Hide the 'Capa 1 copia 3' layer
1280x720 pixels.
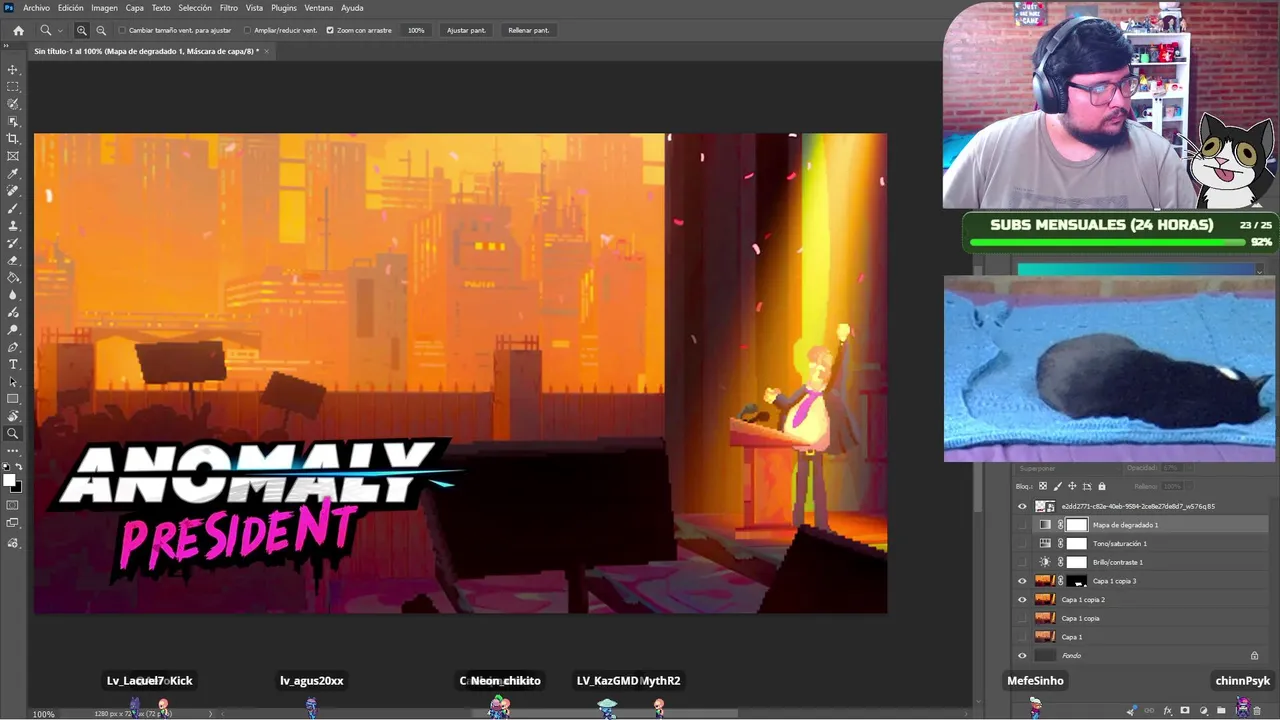[1022, 581]
